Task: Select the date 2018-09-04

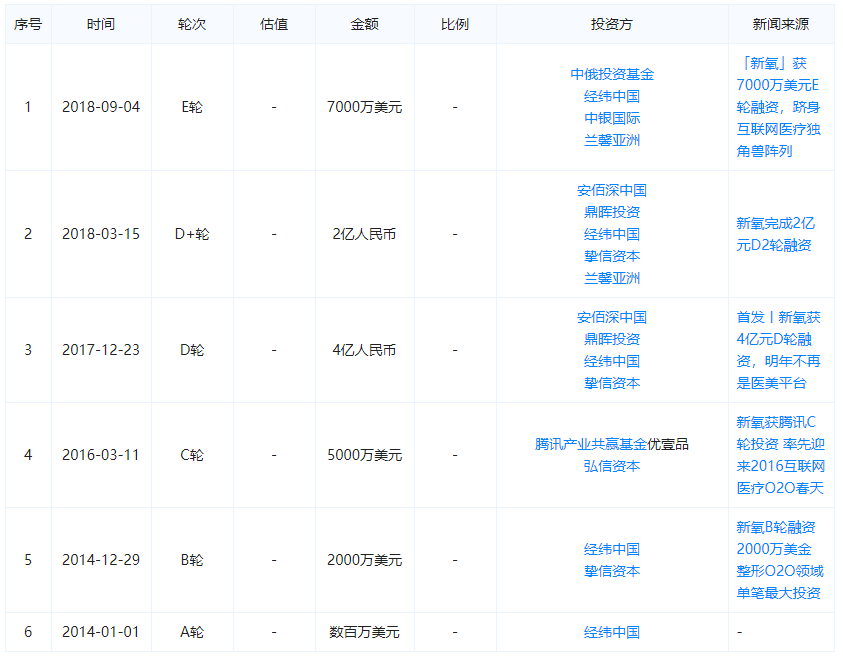Action: 101,107
